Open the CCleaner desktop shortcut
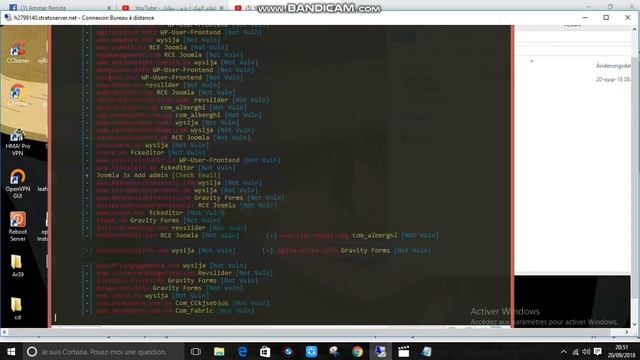Image resolution: width=640 pixels, height=360 pixels. click(x=18, y=52)
